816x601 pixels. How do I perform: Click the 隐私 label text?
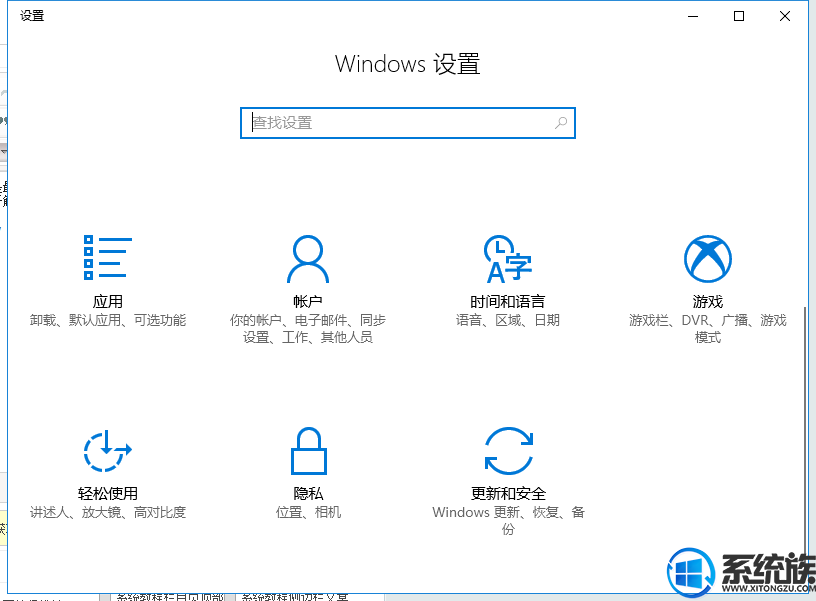[x=308, y=493]
